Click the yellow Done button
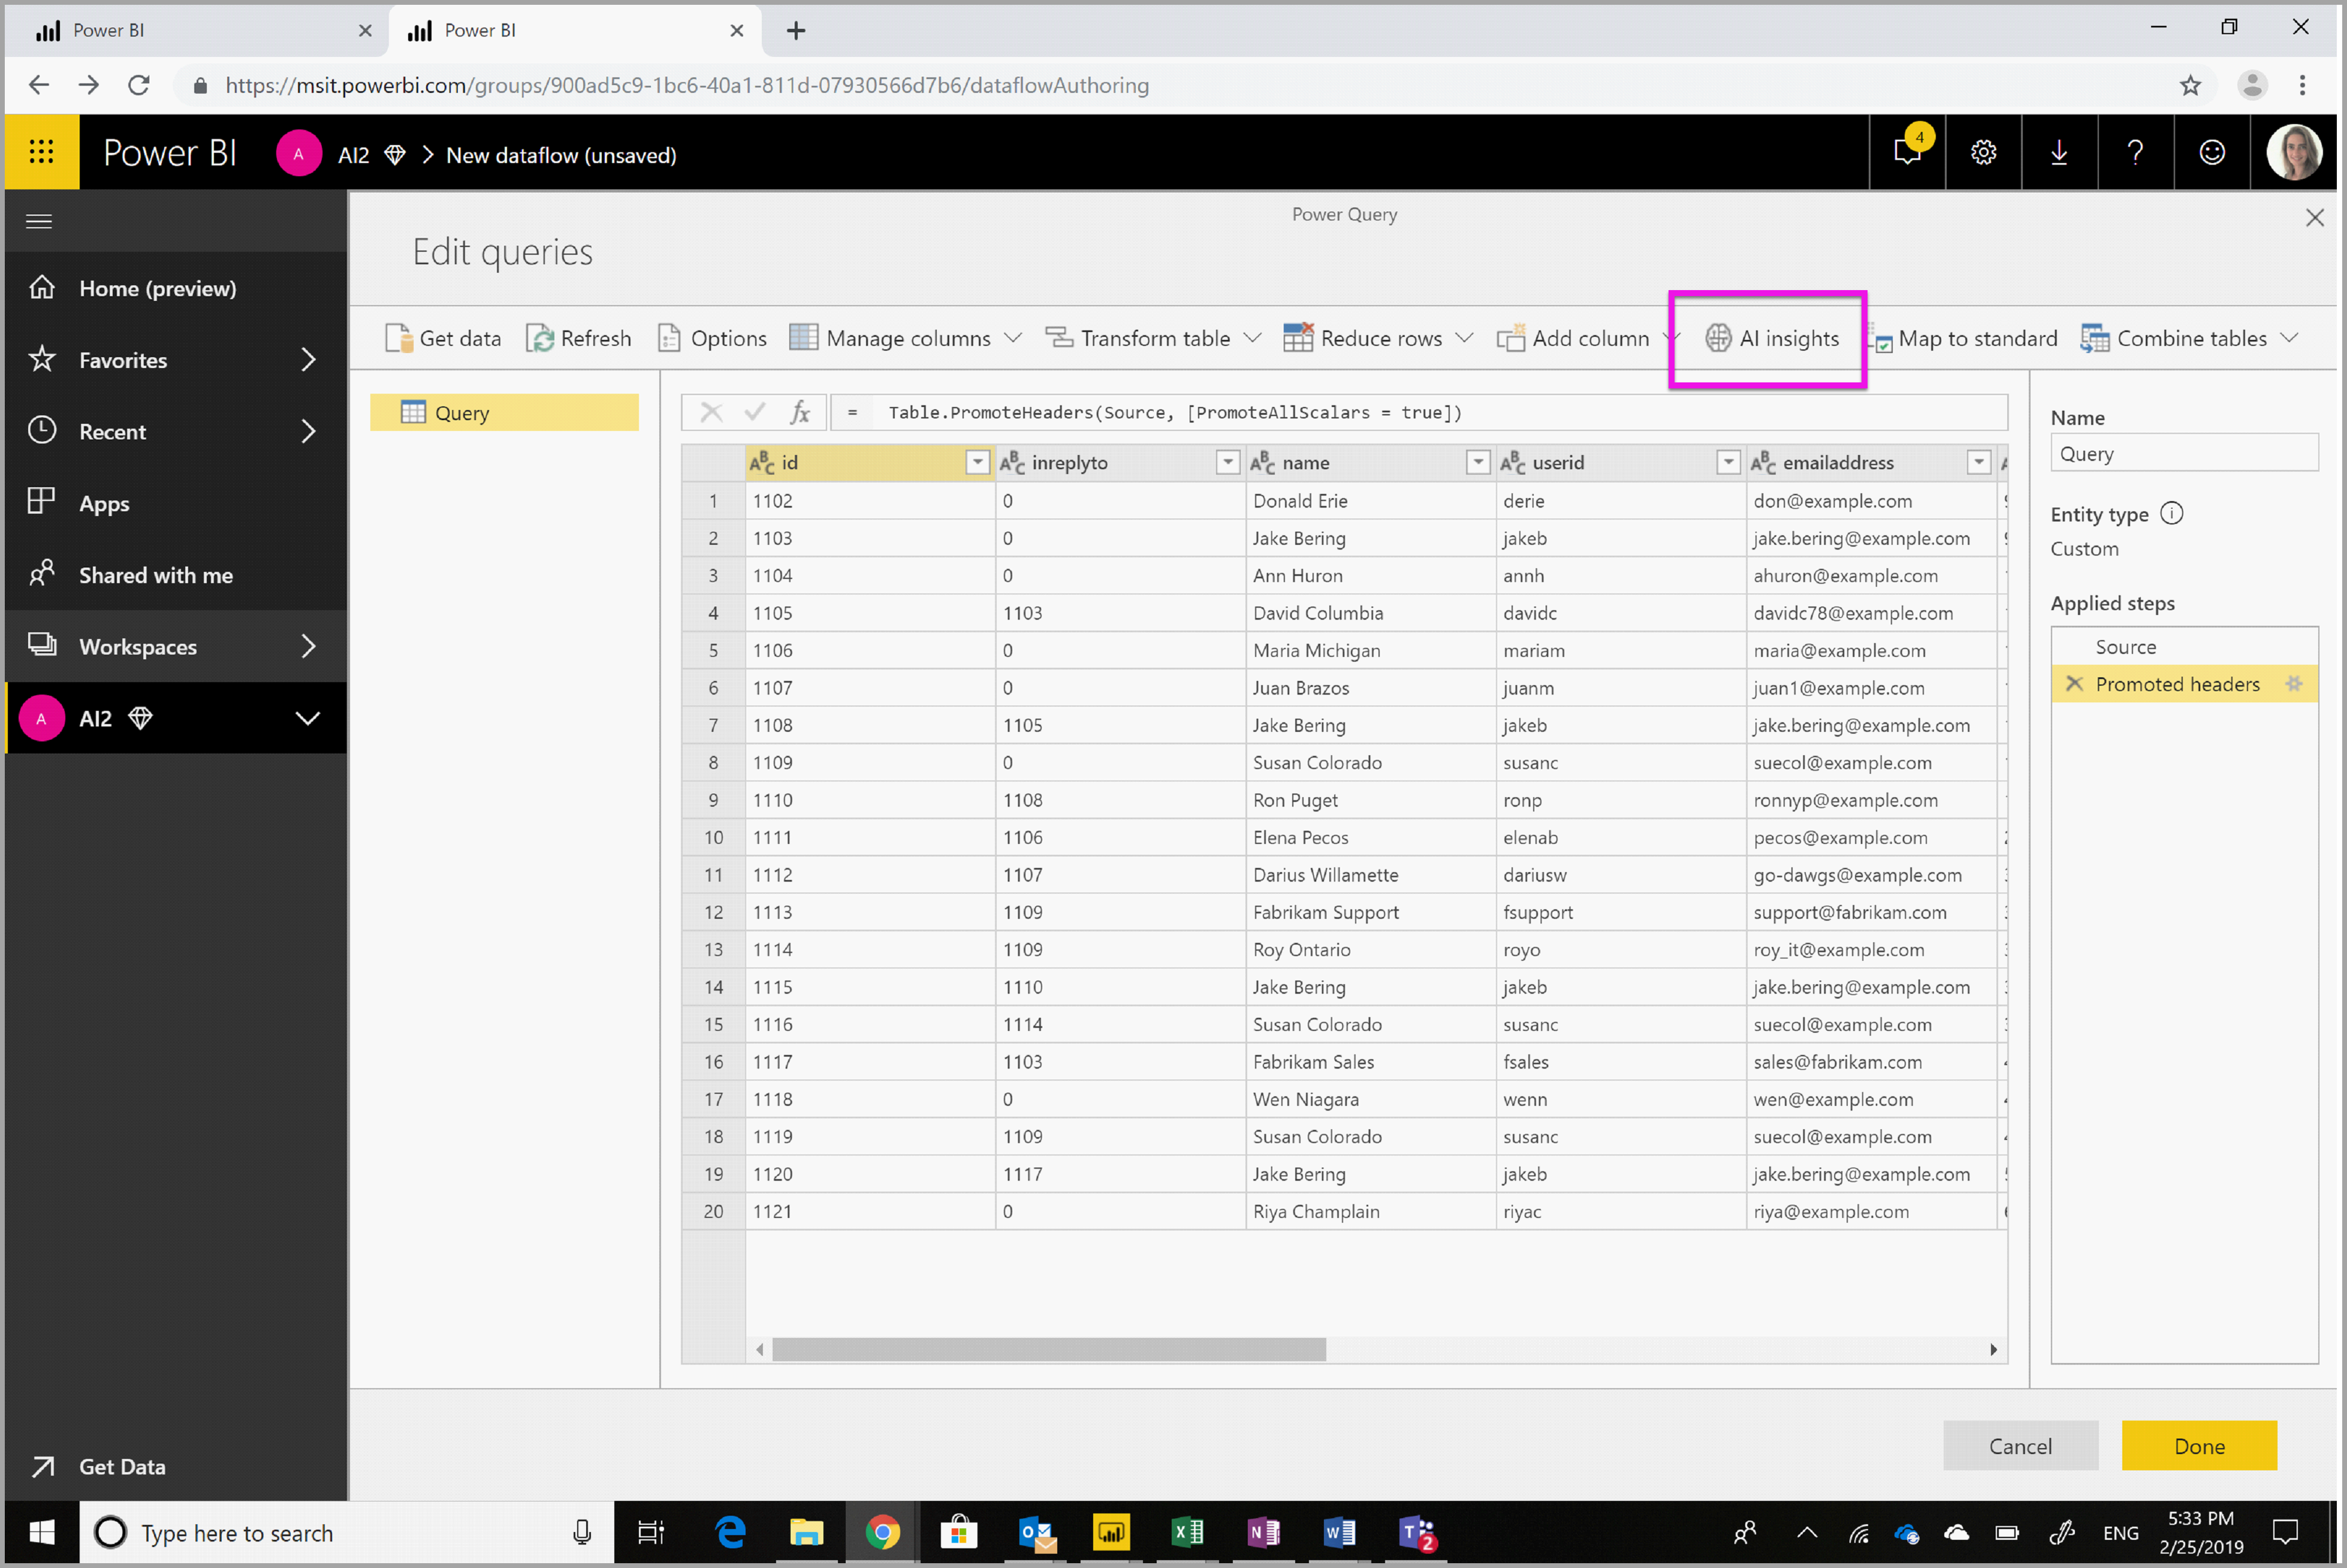 point(2199,1445)
